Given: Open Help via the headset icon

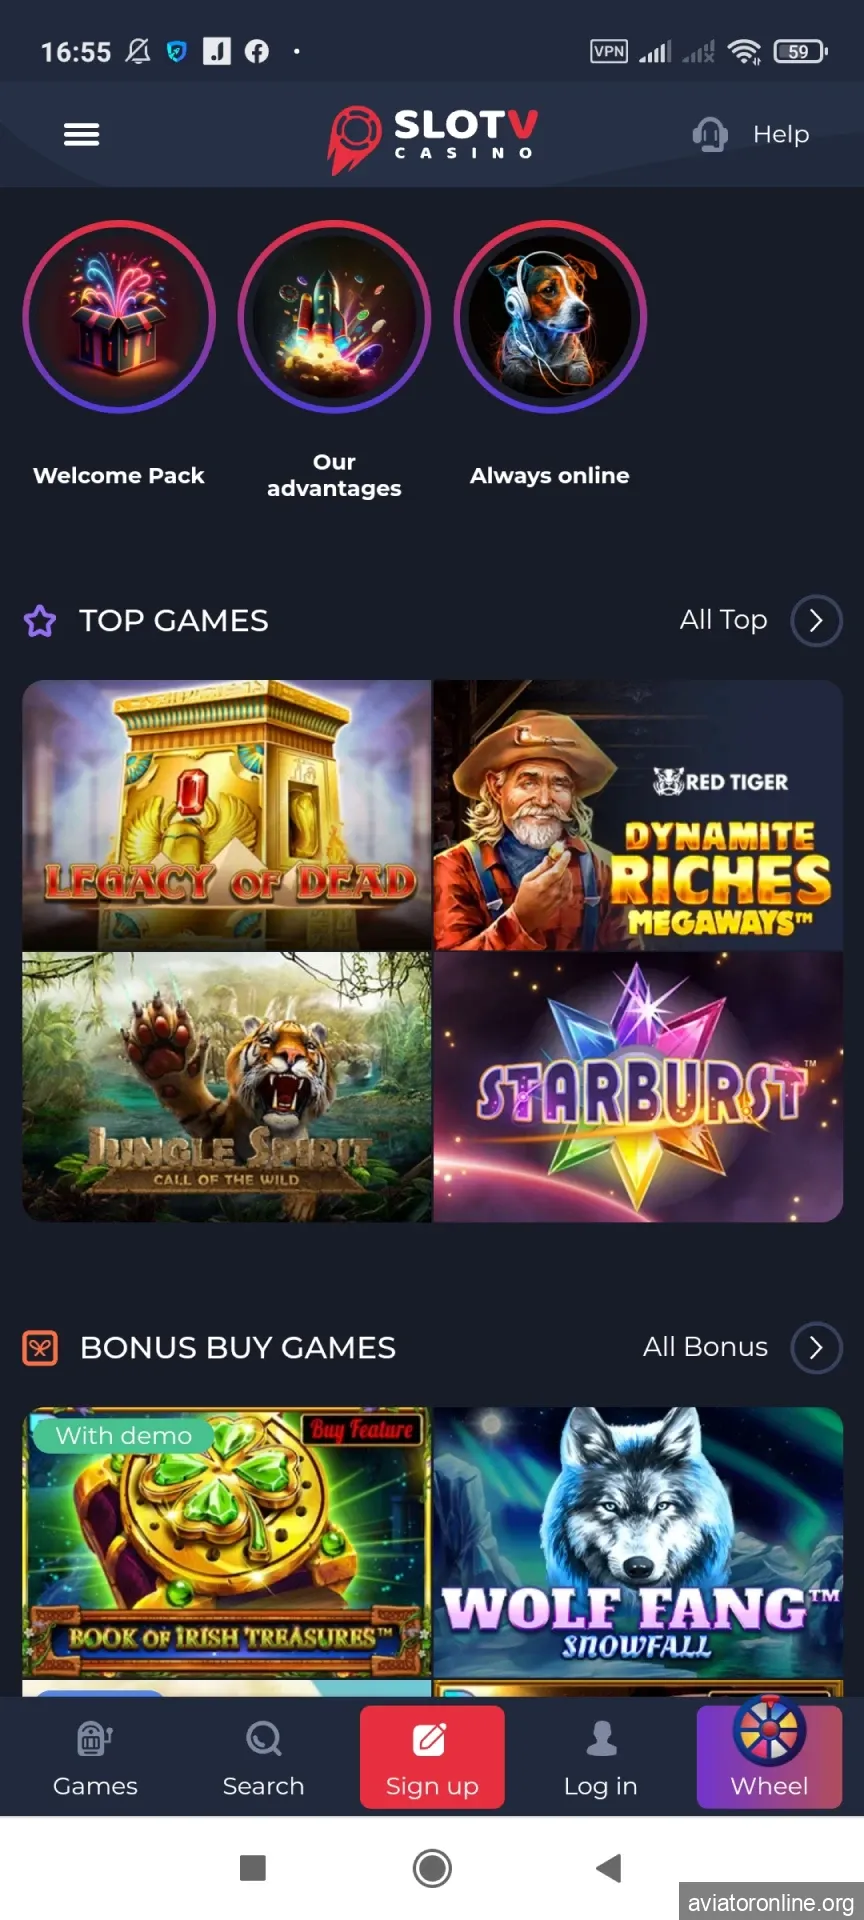Looking at the screenshot, I should pyautogui.click(x=710, y=134).
